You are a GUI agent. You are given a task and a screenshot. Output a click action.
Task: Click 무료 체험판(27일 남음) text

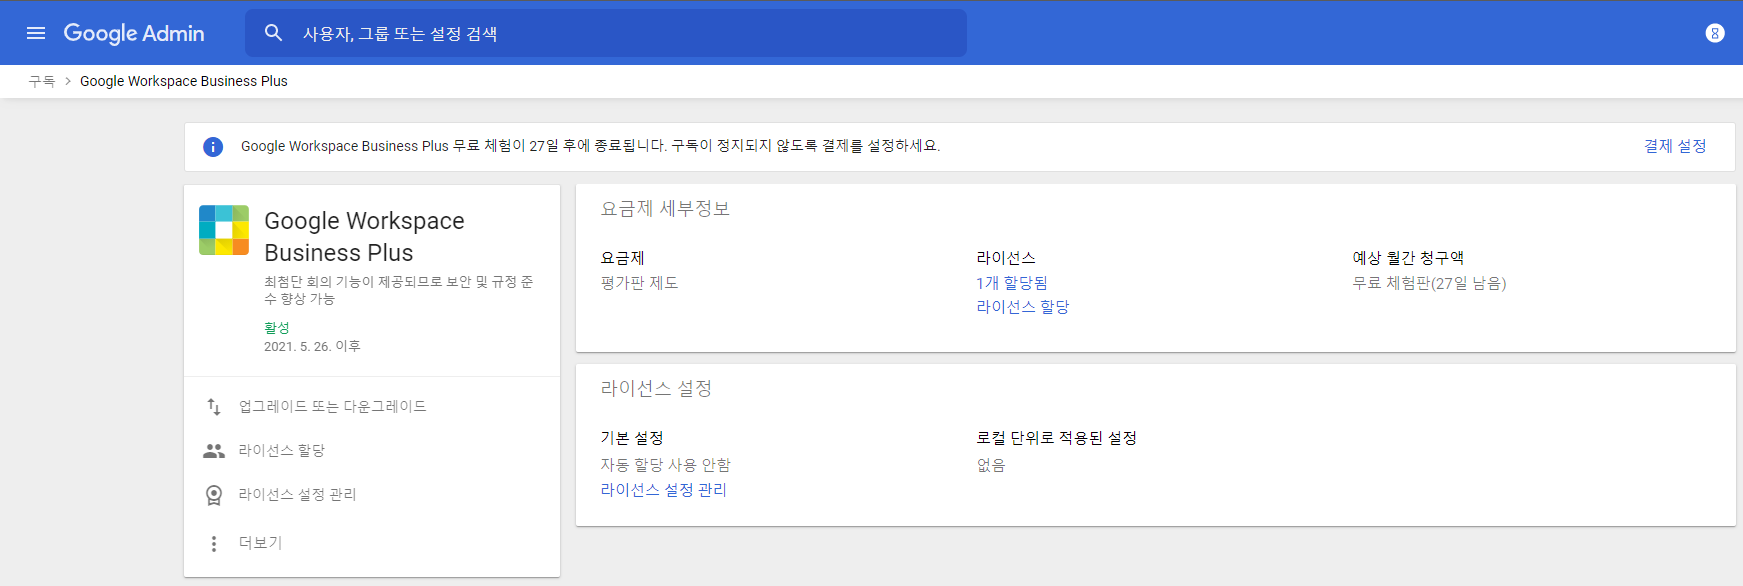pyautogui.click(x=1429, y=283)
